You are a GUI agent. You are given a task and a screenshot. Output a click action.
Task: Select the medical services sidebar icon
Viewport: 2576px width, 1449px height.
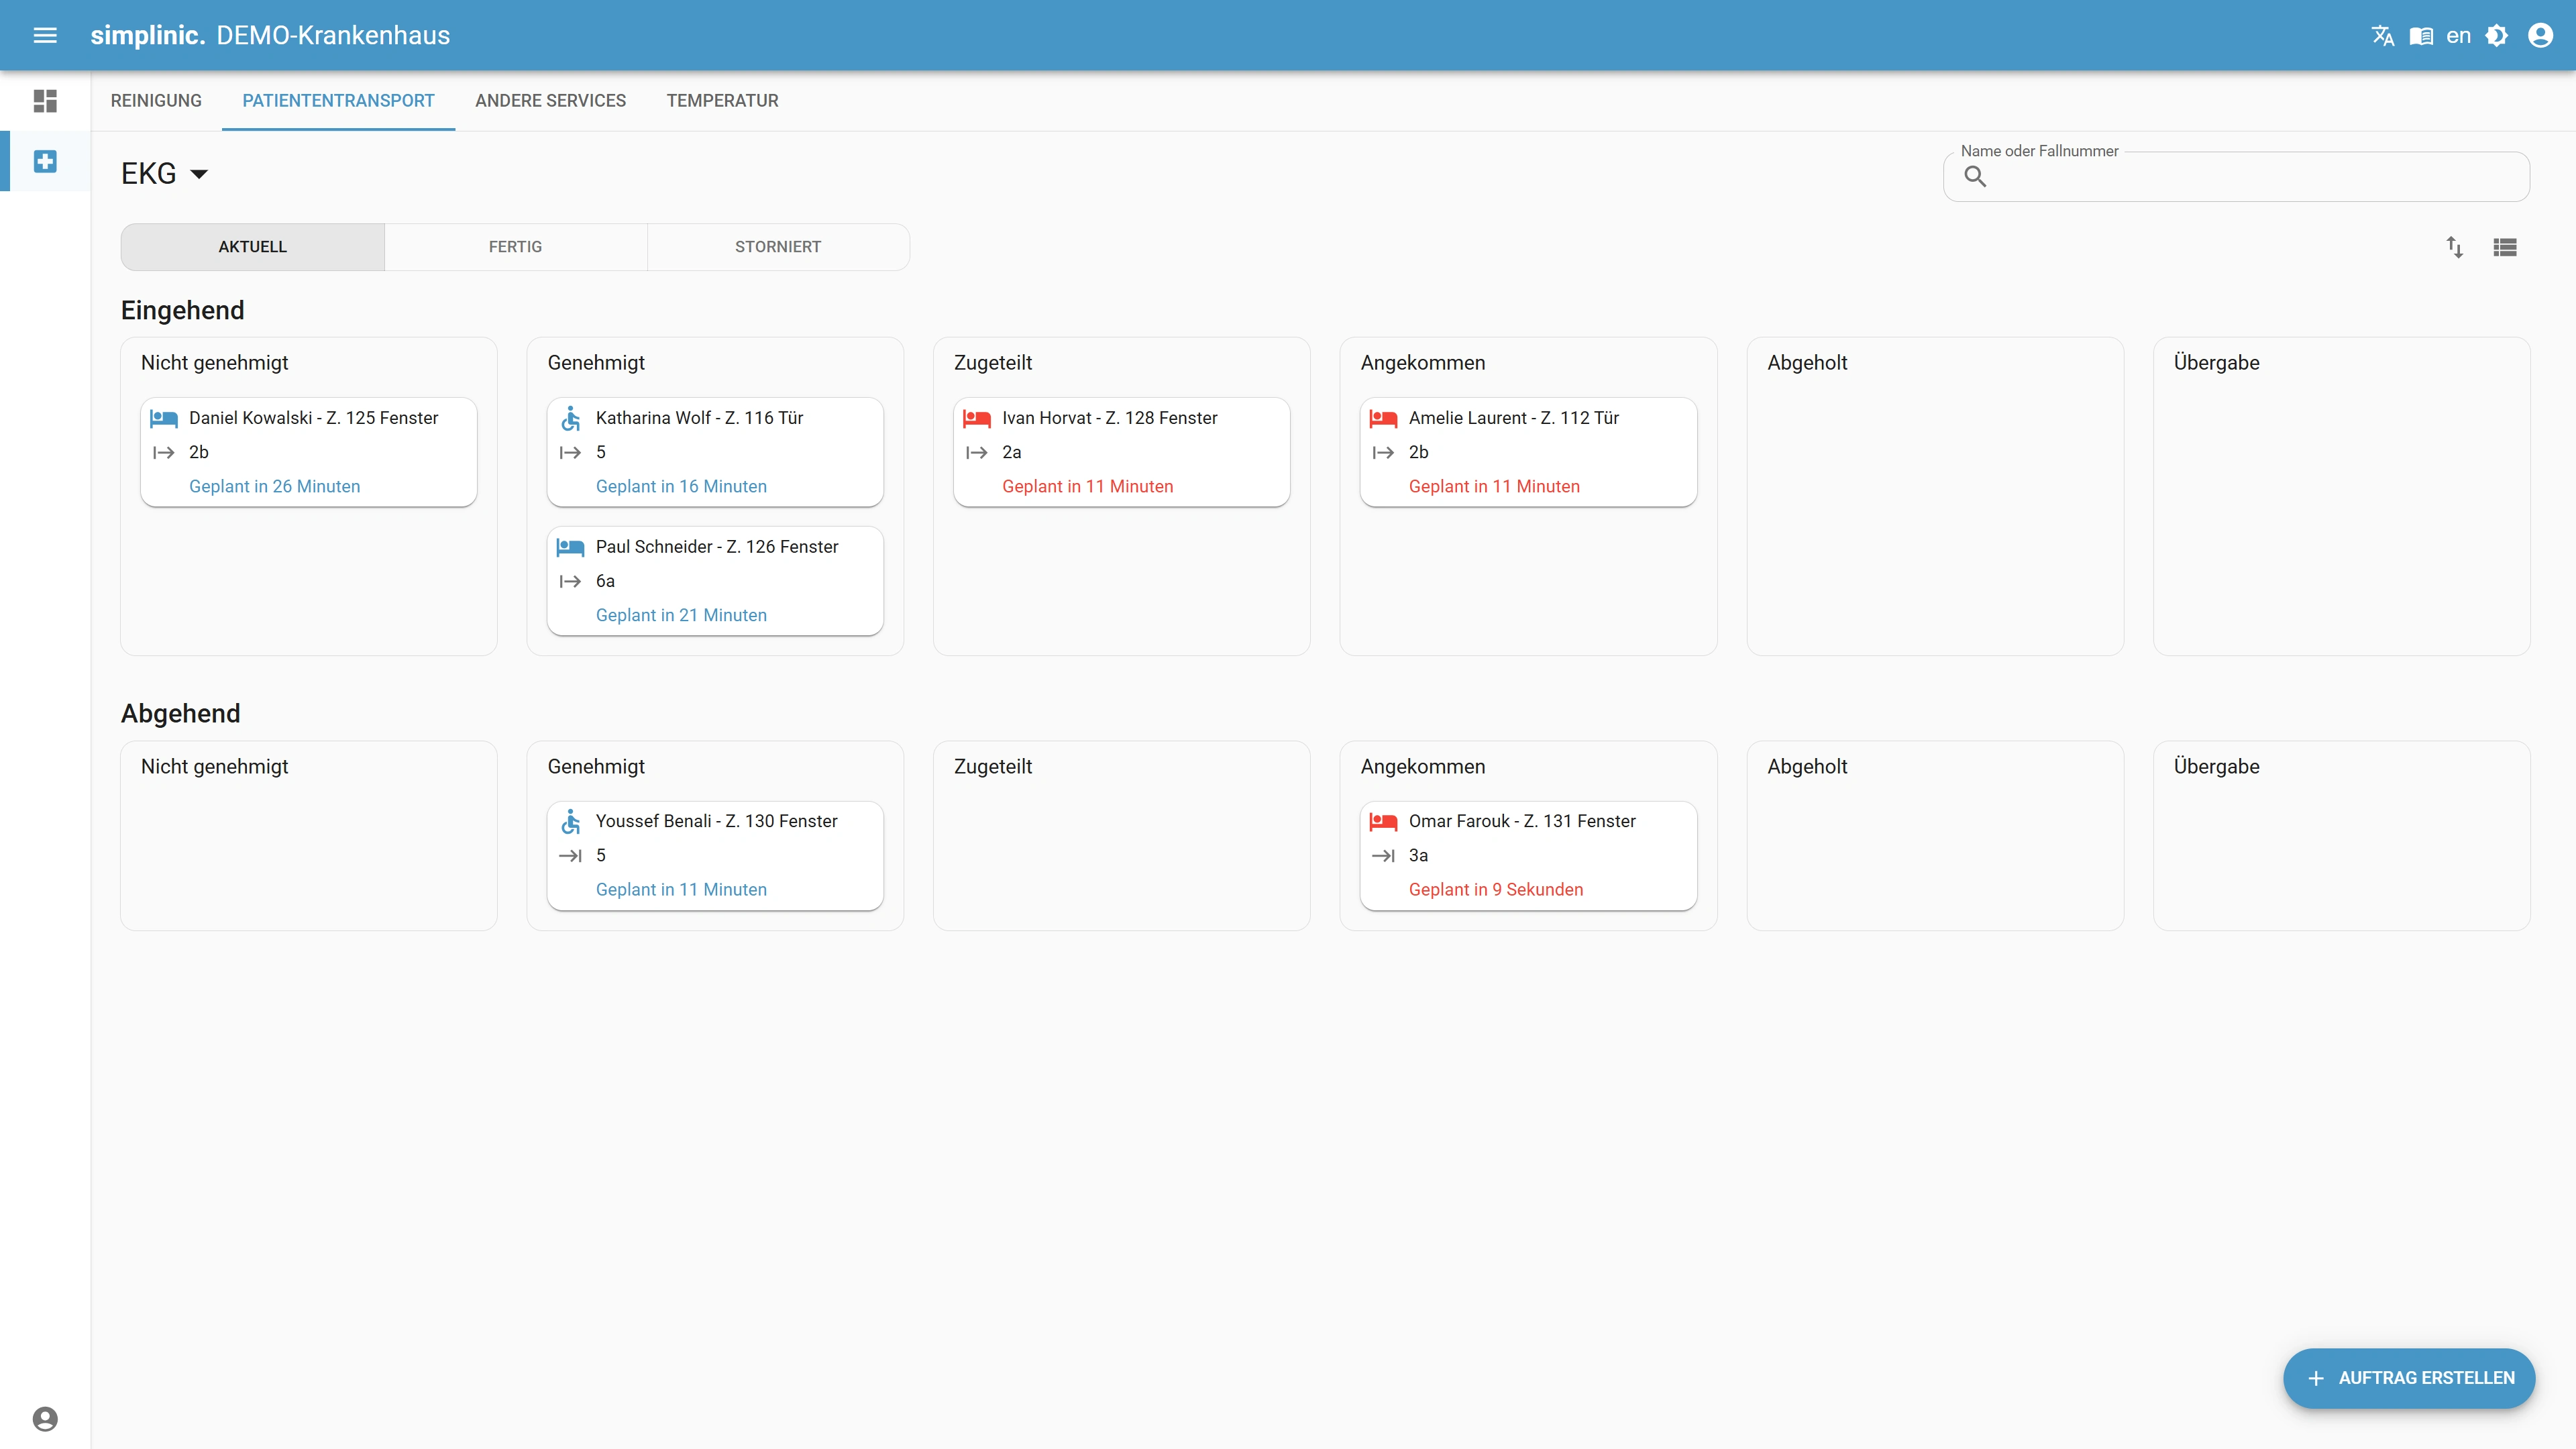45,161
